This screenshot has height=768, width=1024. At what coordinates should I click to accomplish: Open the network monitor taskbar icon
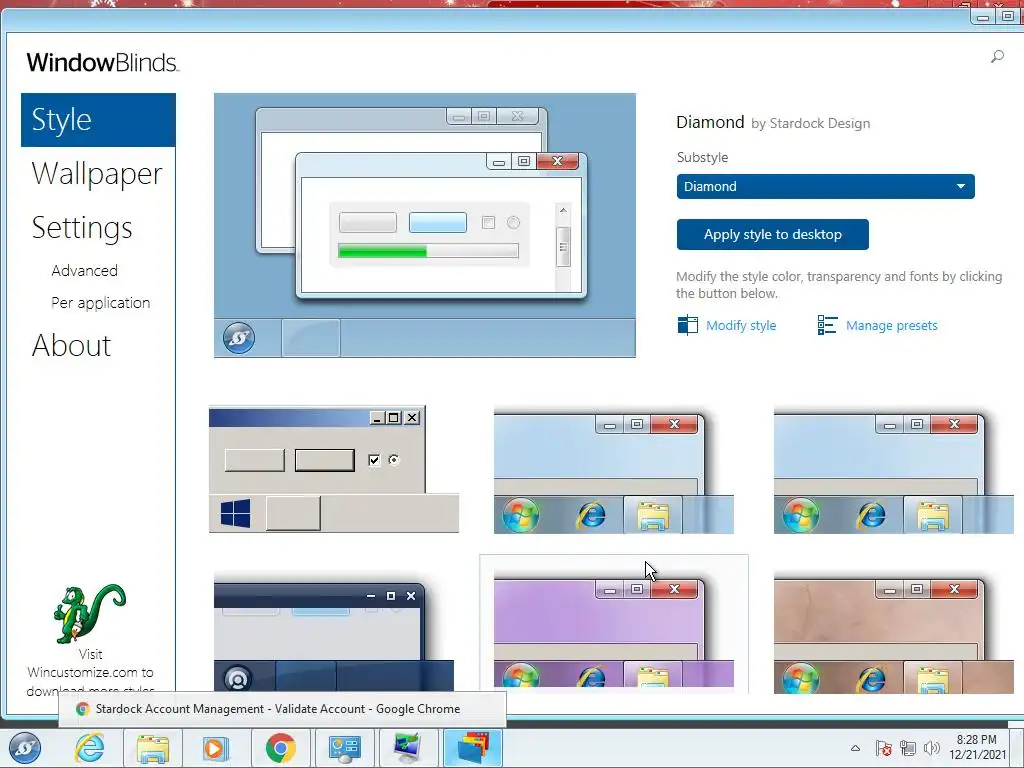click(x=408, y=748)
